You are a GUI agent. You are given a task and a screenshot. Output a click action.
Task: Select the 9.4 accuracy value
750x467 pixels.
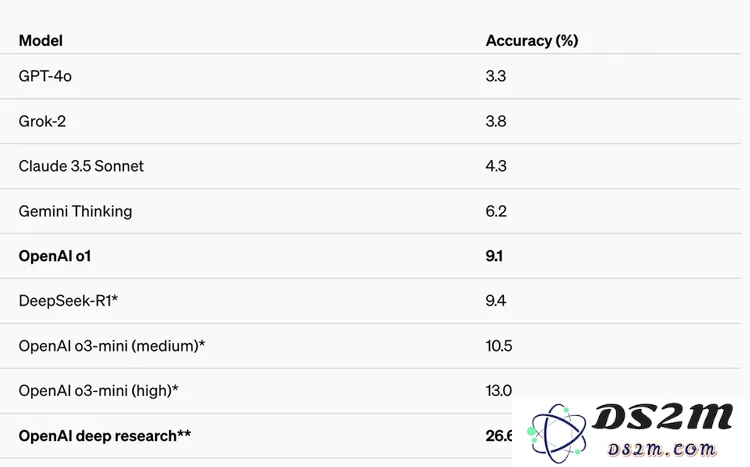pos(496,300)
